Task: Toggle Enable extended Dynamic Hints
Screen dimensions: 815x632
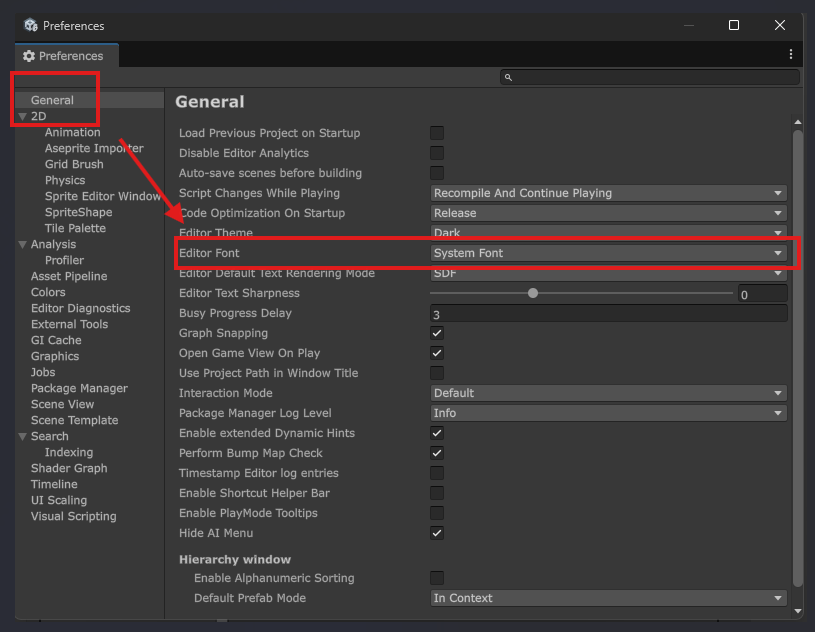Action: pyautogui.click(x=437, y=433)
